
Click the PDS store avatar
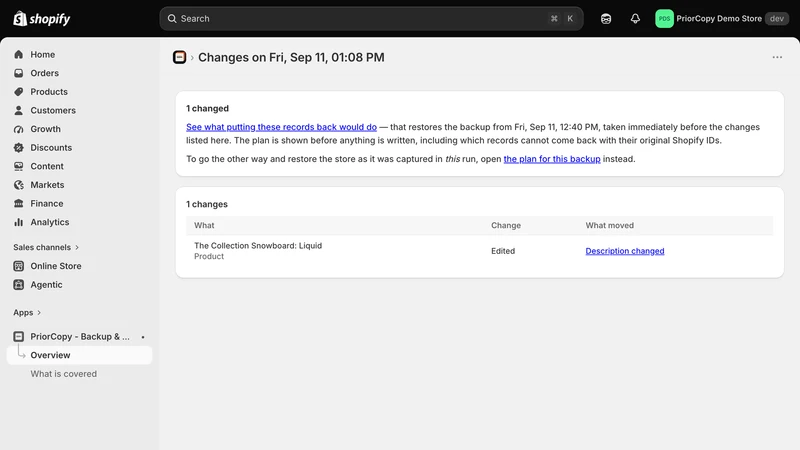pyautogui.click(x=664, y=19)
